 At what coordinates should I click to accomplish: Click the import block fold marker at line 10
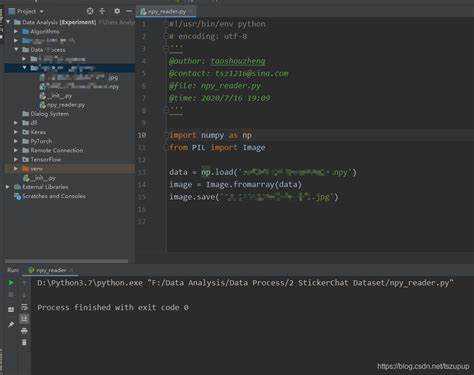point(166,135)
